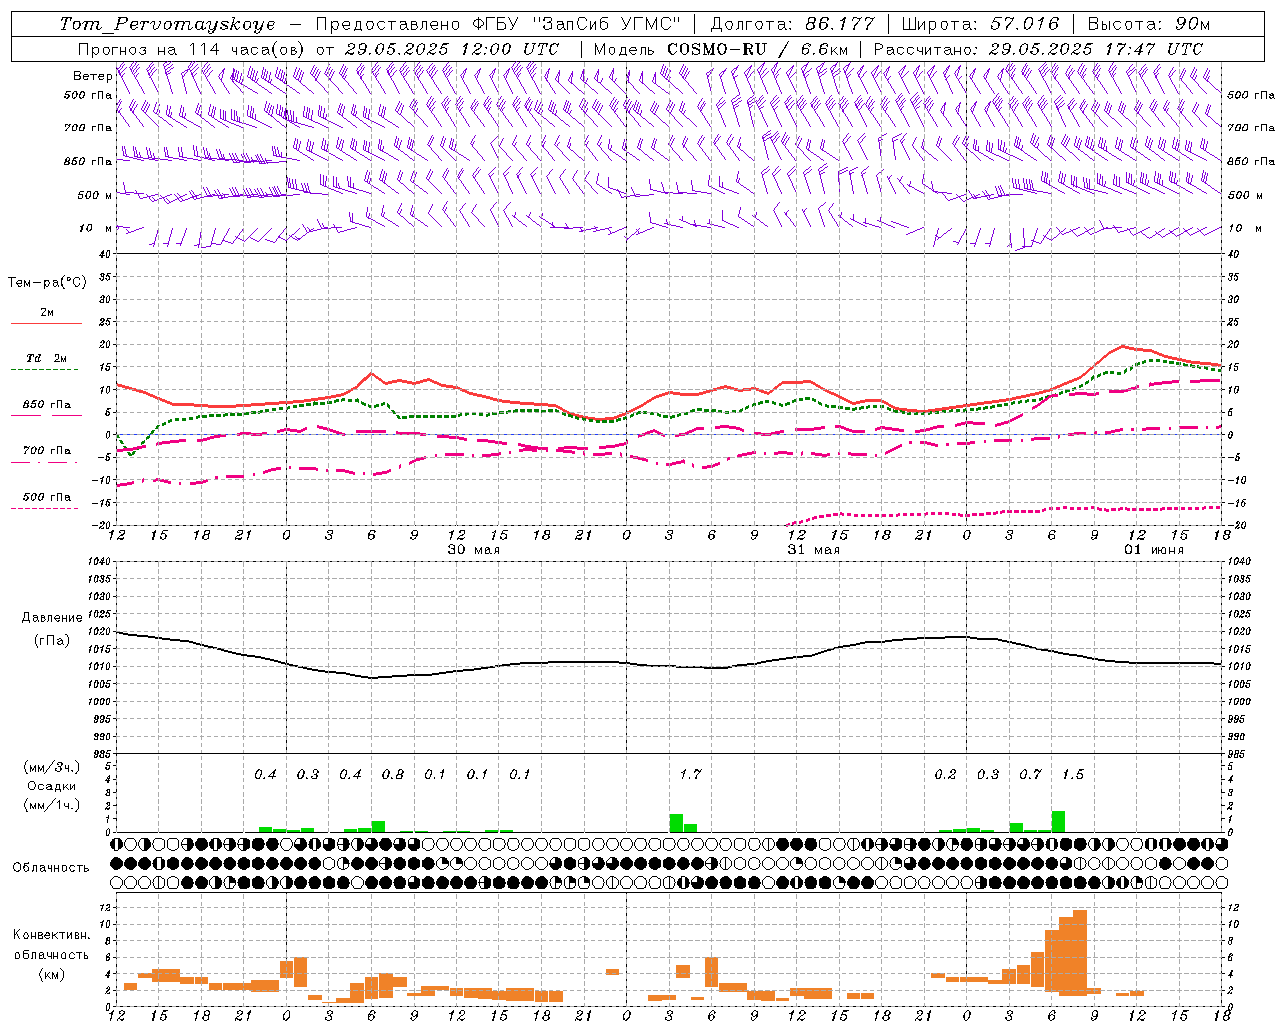The height and width of the screenshot is (1024, 1280).
Task: Click the 0.7 precipitation amount value
Action: point(1030,774)
